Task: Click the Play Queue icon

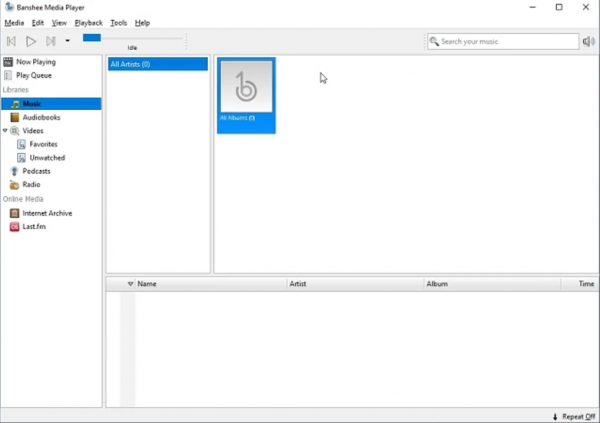Action: (x=8, y=75)
